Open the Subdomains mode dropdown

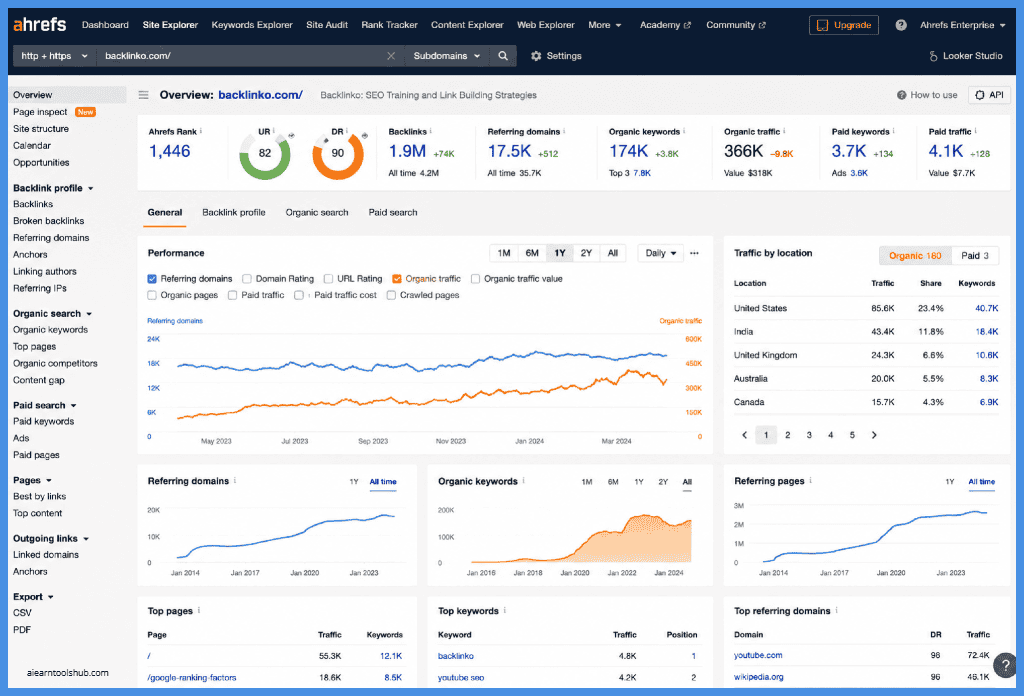coord(447,56)
